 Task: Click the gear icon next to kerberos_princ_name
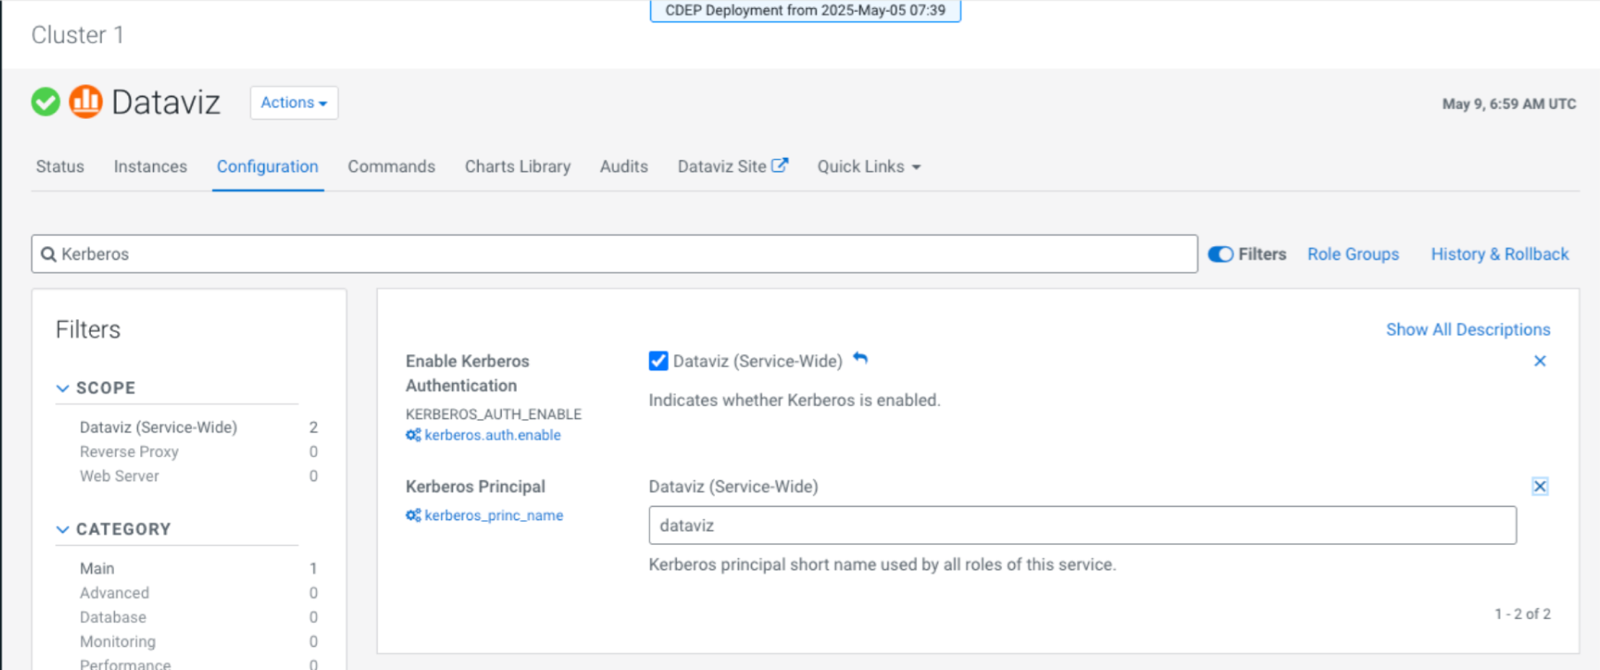point(413,516)
